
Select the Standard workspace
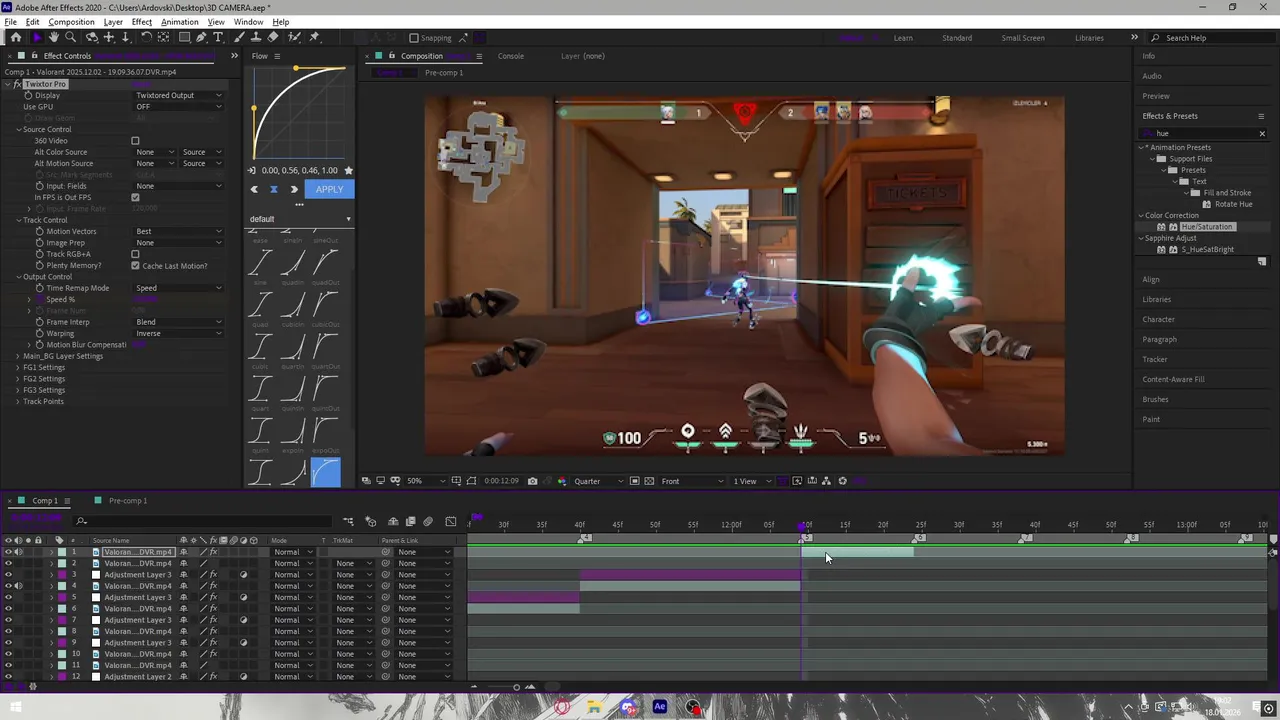point(957,38)
